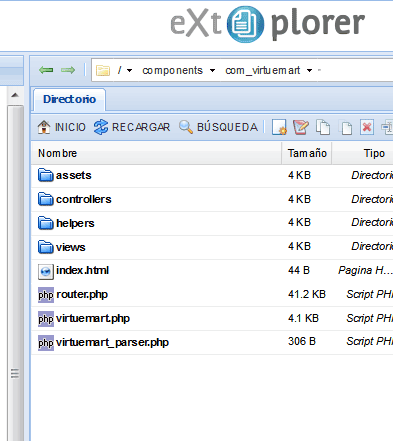Switch to the Directorio tab
Viewport: 393px width, 441px height.
69,99
